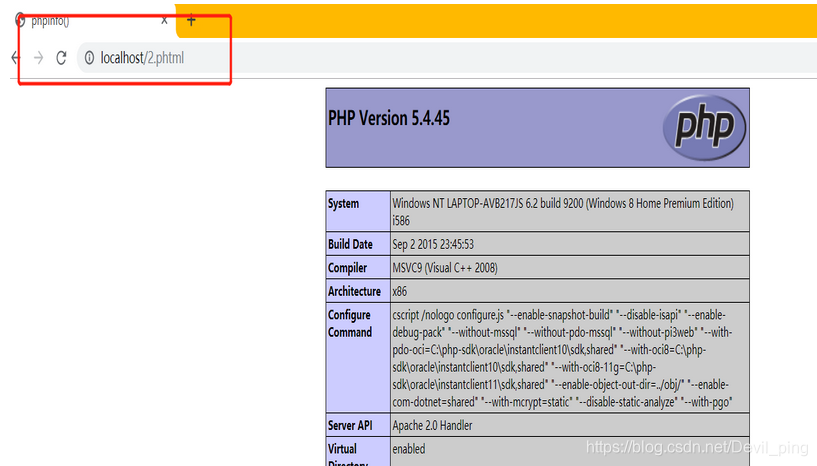Screen dimensions: 817x466
Task: Click the Configure Command label
Action: (350, 324)
